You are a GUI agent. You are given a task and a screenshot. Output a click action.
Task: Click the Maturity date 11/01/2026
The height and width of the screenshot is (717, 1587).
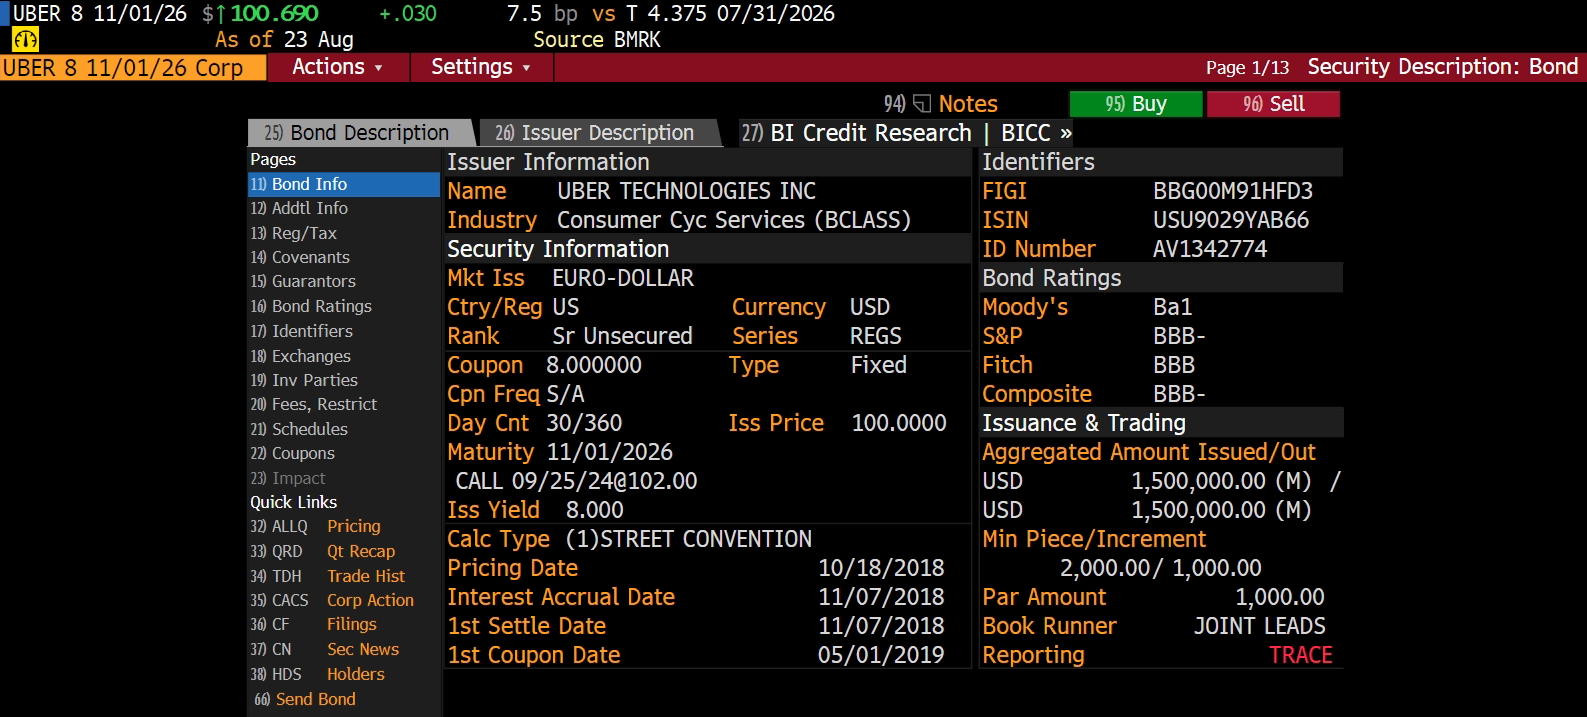tap(610, 452)
